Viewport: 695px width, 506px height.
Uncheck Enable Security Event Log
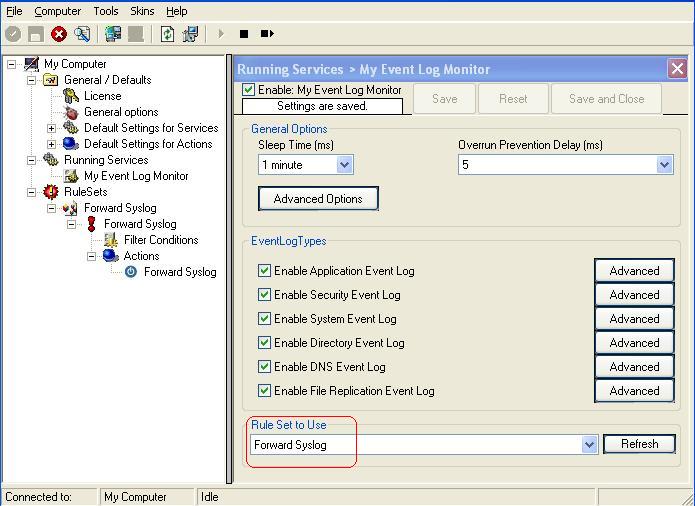[264, 295]
